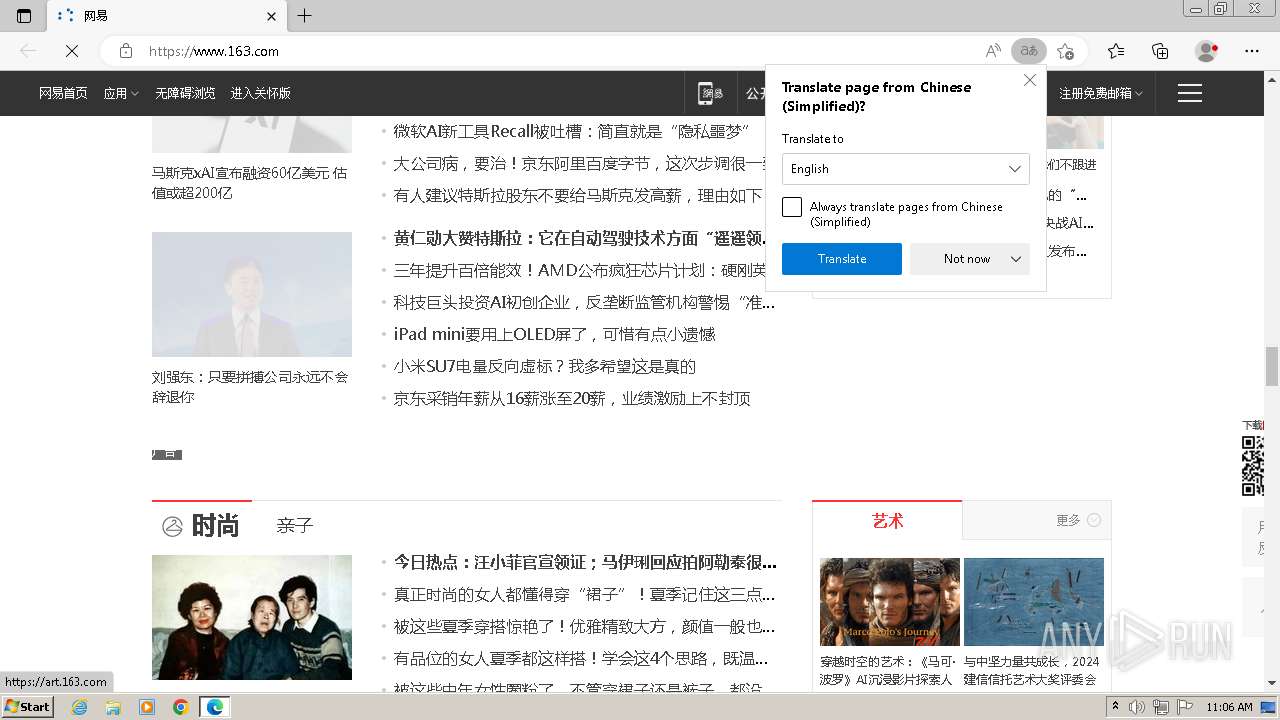Open 刘强东：只要拼搏公司永远不会辞退你 caption
Screen dimensions: 1280x720
[x=250, y=387]
